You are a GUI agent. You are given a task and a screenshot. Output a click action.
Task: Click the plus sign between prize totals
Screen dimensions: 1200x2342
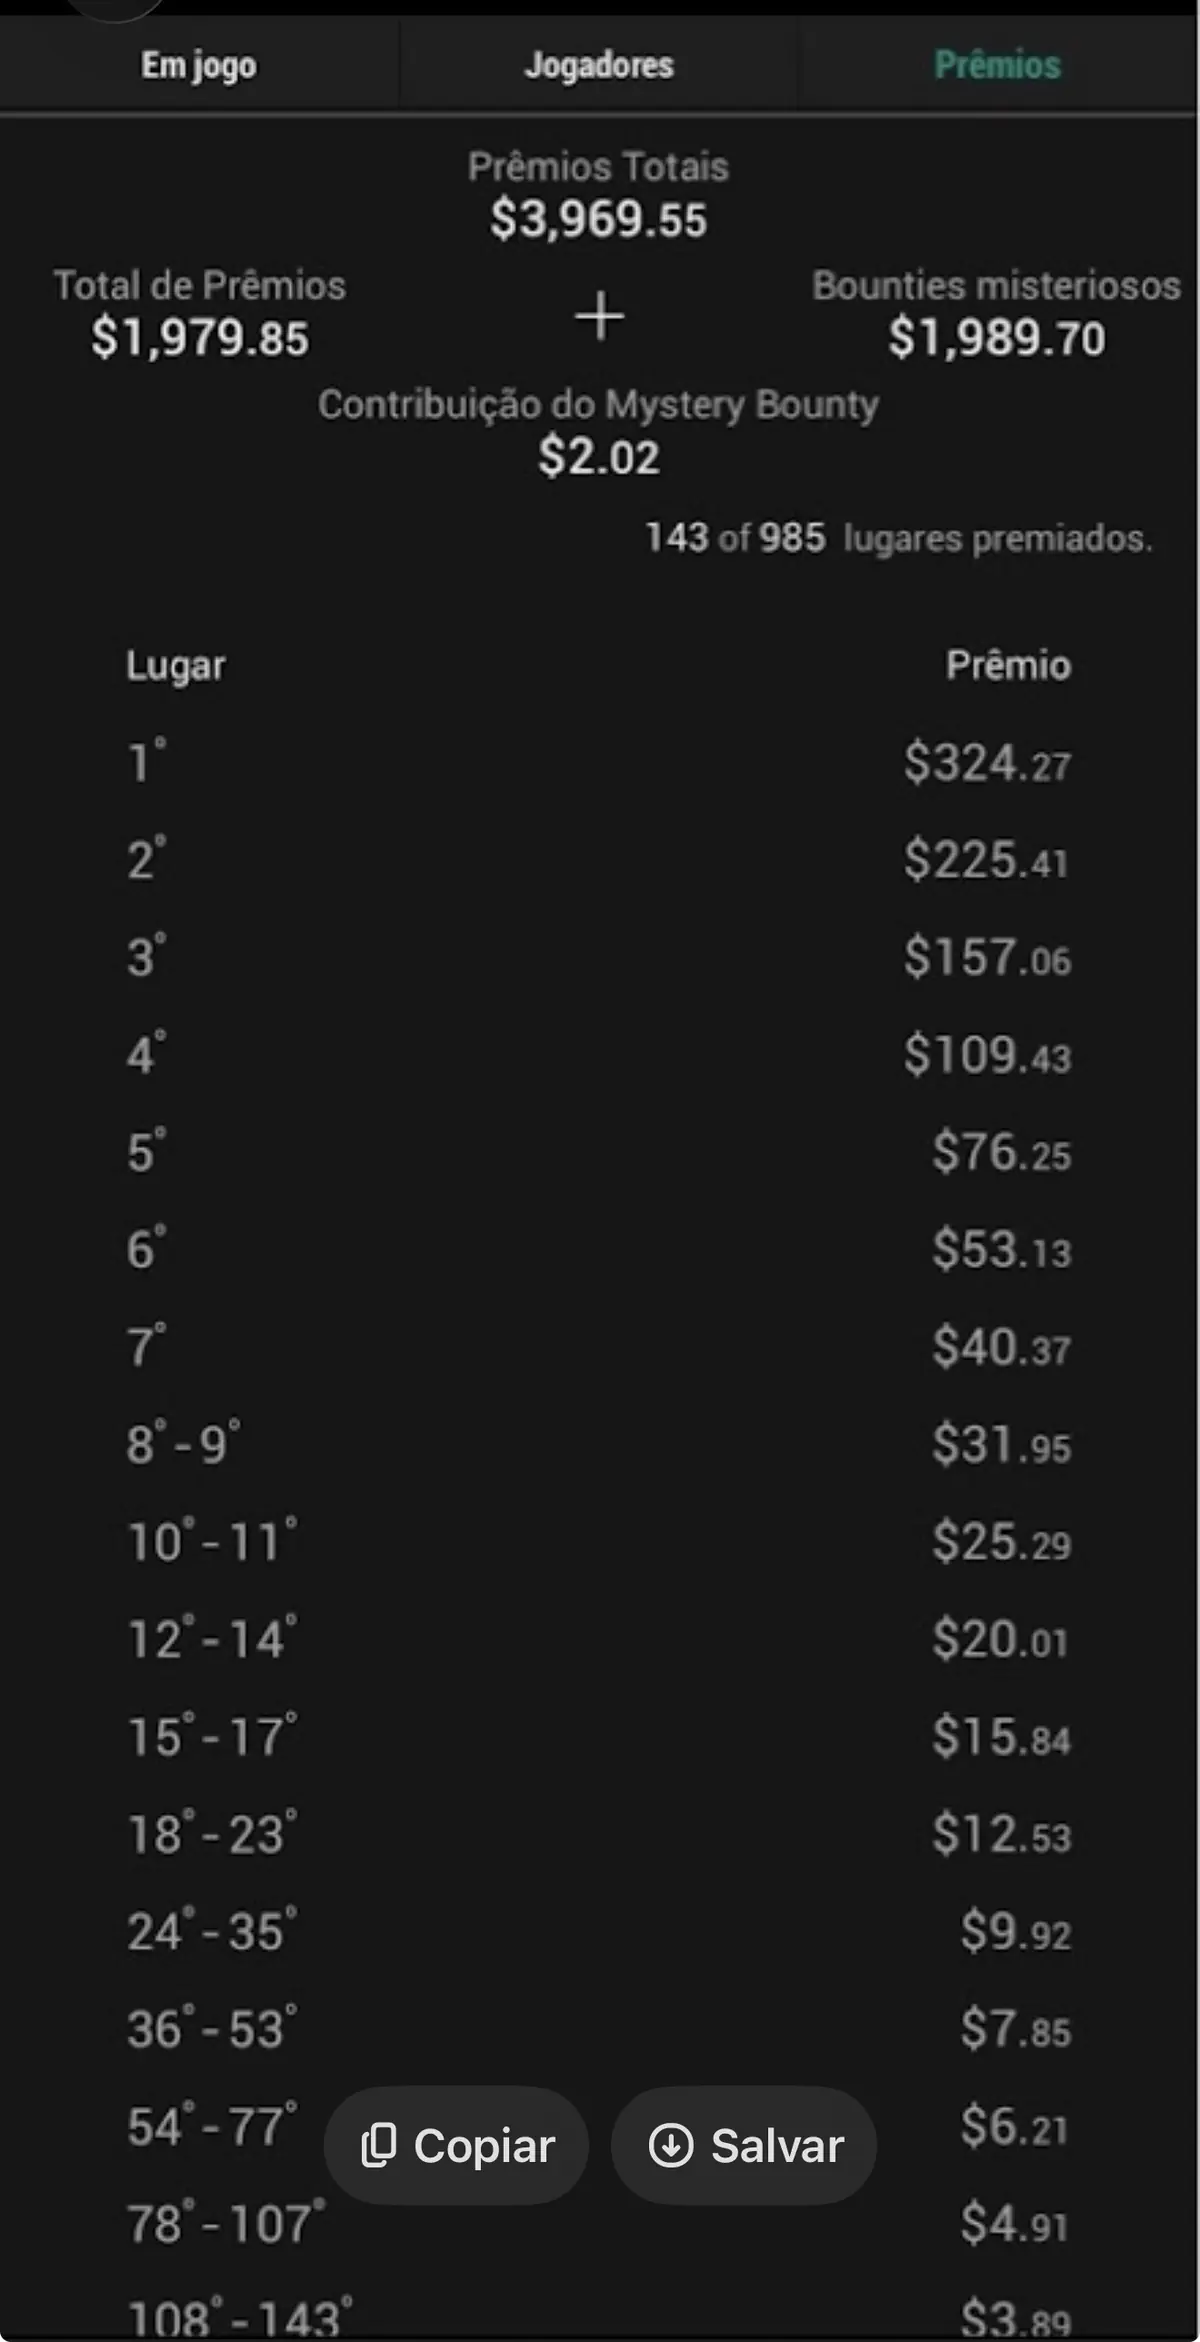(x=599, y=316)
